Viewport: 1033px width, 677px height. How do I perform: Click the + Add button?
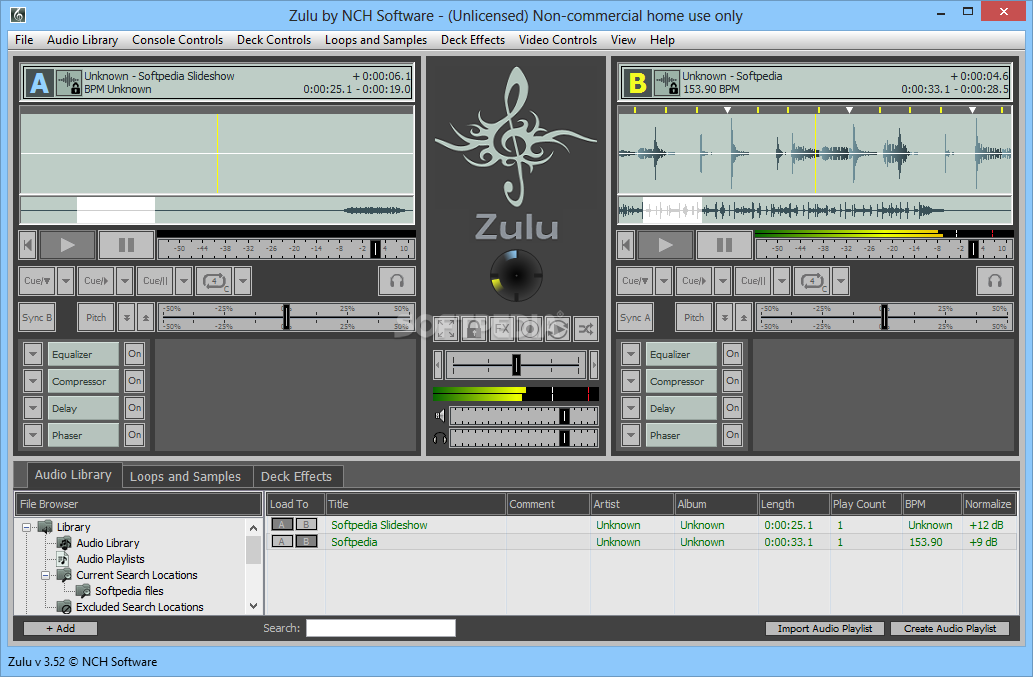[x=60, y=628]
